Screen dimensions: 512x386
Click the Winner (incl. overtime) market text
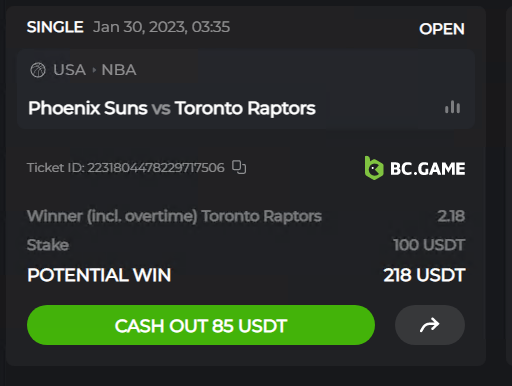(112, 216)
